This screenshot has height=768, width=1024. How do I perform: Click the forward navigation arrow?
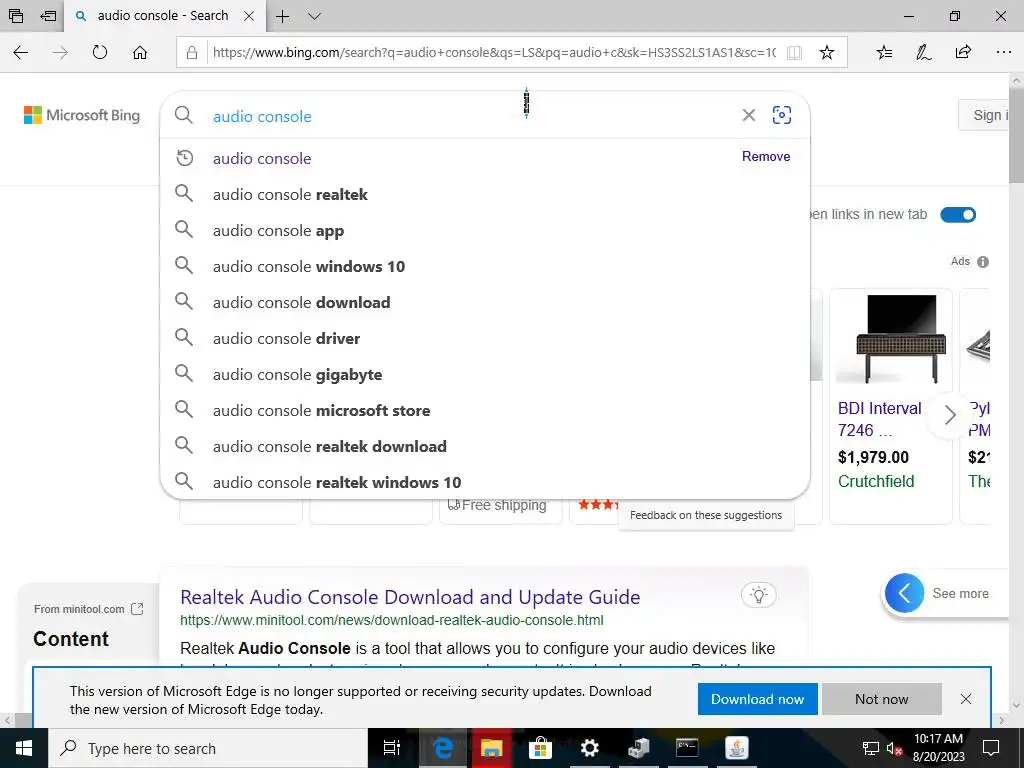pyautogui.click(x=60, y=52)
